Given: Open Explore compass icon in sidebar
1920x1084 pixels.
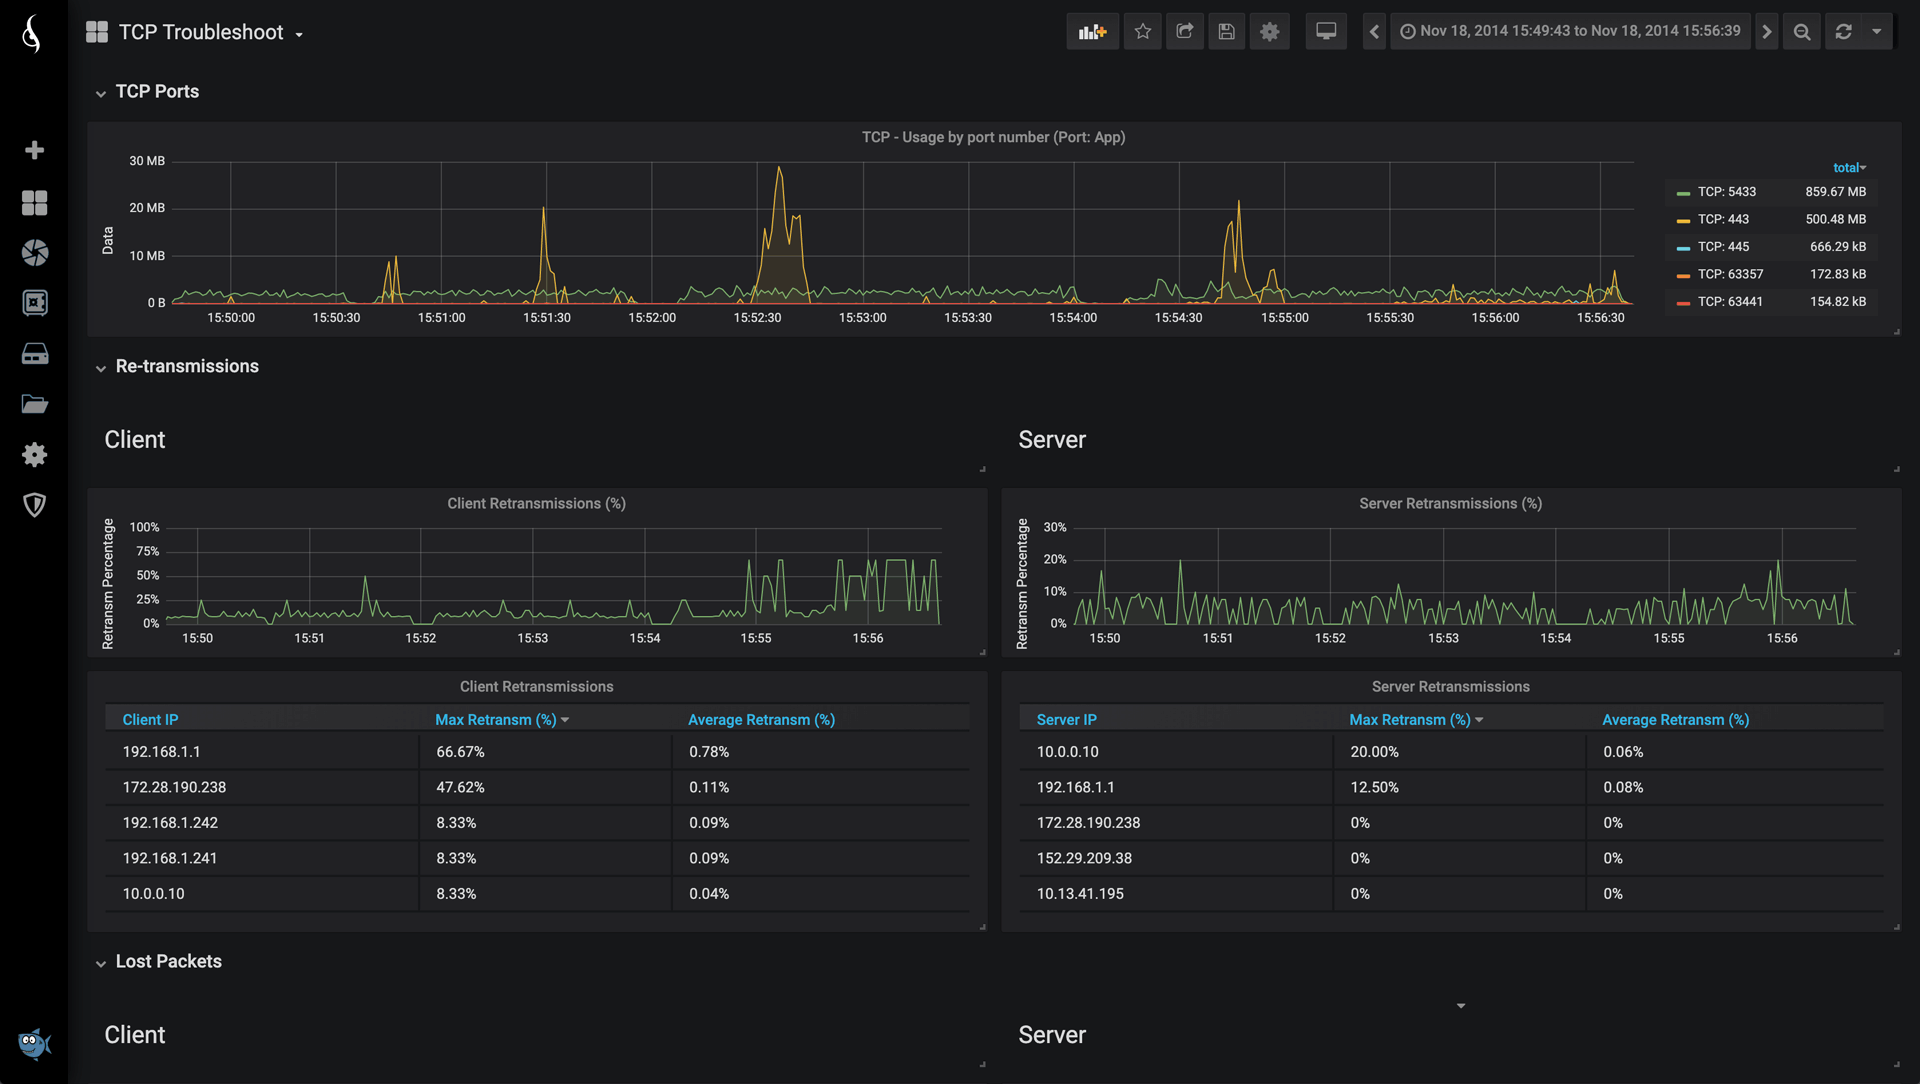Looking at the screenshot, I should click(35, 253).
